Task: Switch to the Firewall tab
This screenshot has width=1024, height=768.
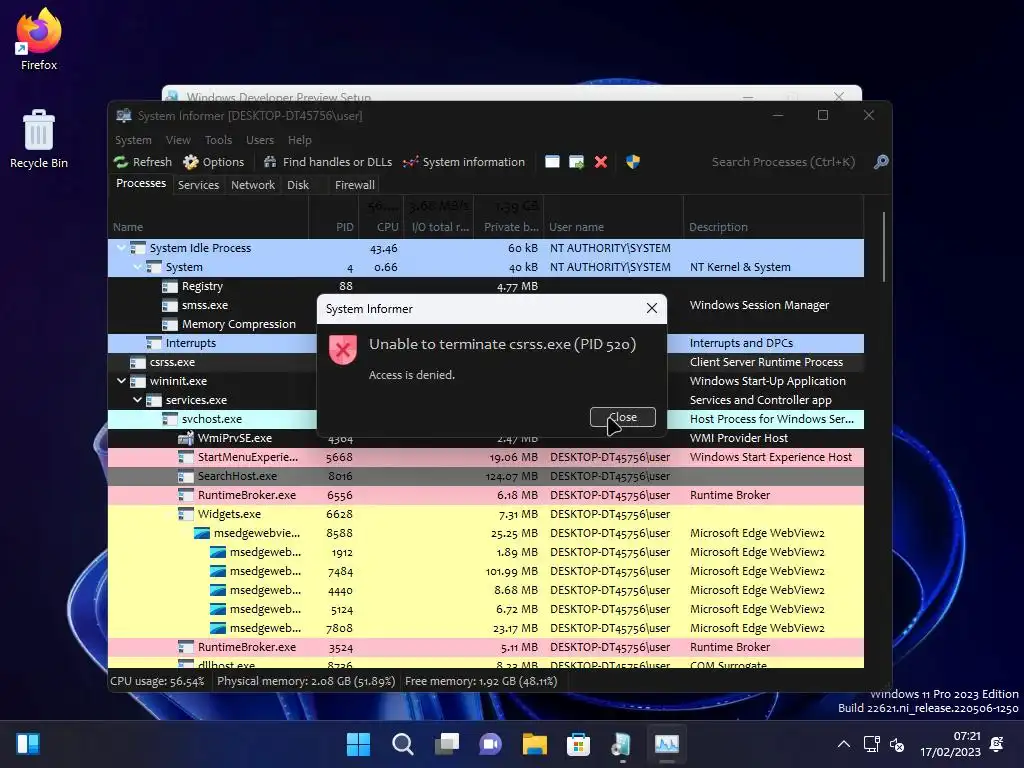Action: tap(355, 185)
